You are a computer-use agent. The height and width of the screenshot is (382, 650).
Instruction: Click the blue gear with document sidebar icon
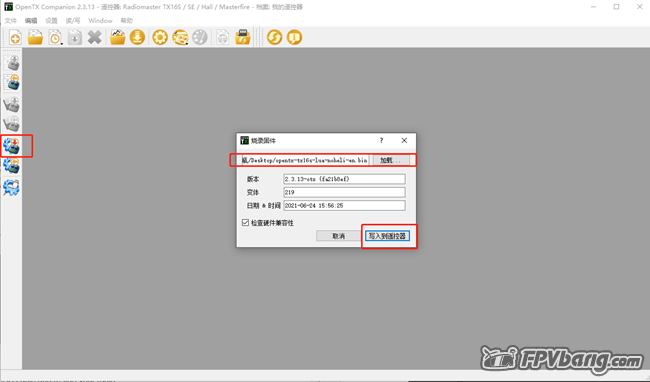point(12,187)
